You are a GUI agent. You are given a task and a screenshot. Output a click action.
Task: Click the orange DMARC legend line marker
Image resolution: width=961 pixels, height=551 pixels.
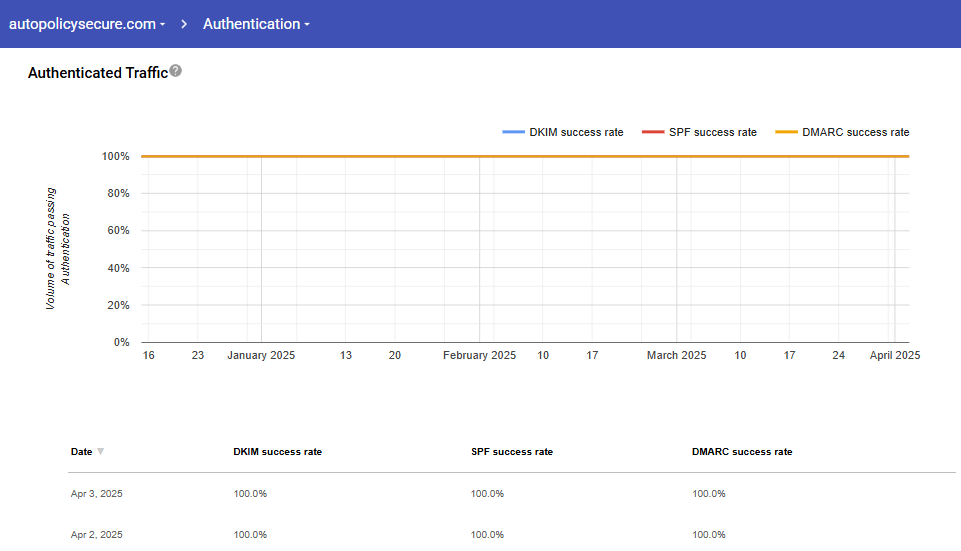tap(786, 132)
